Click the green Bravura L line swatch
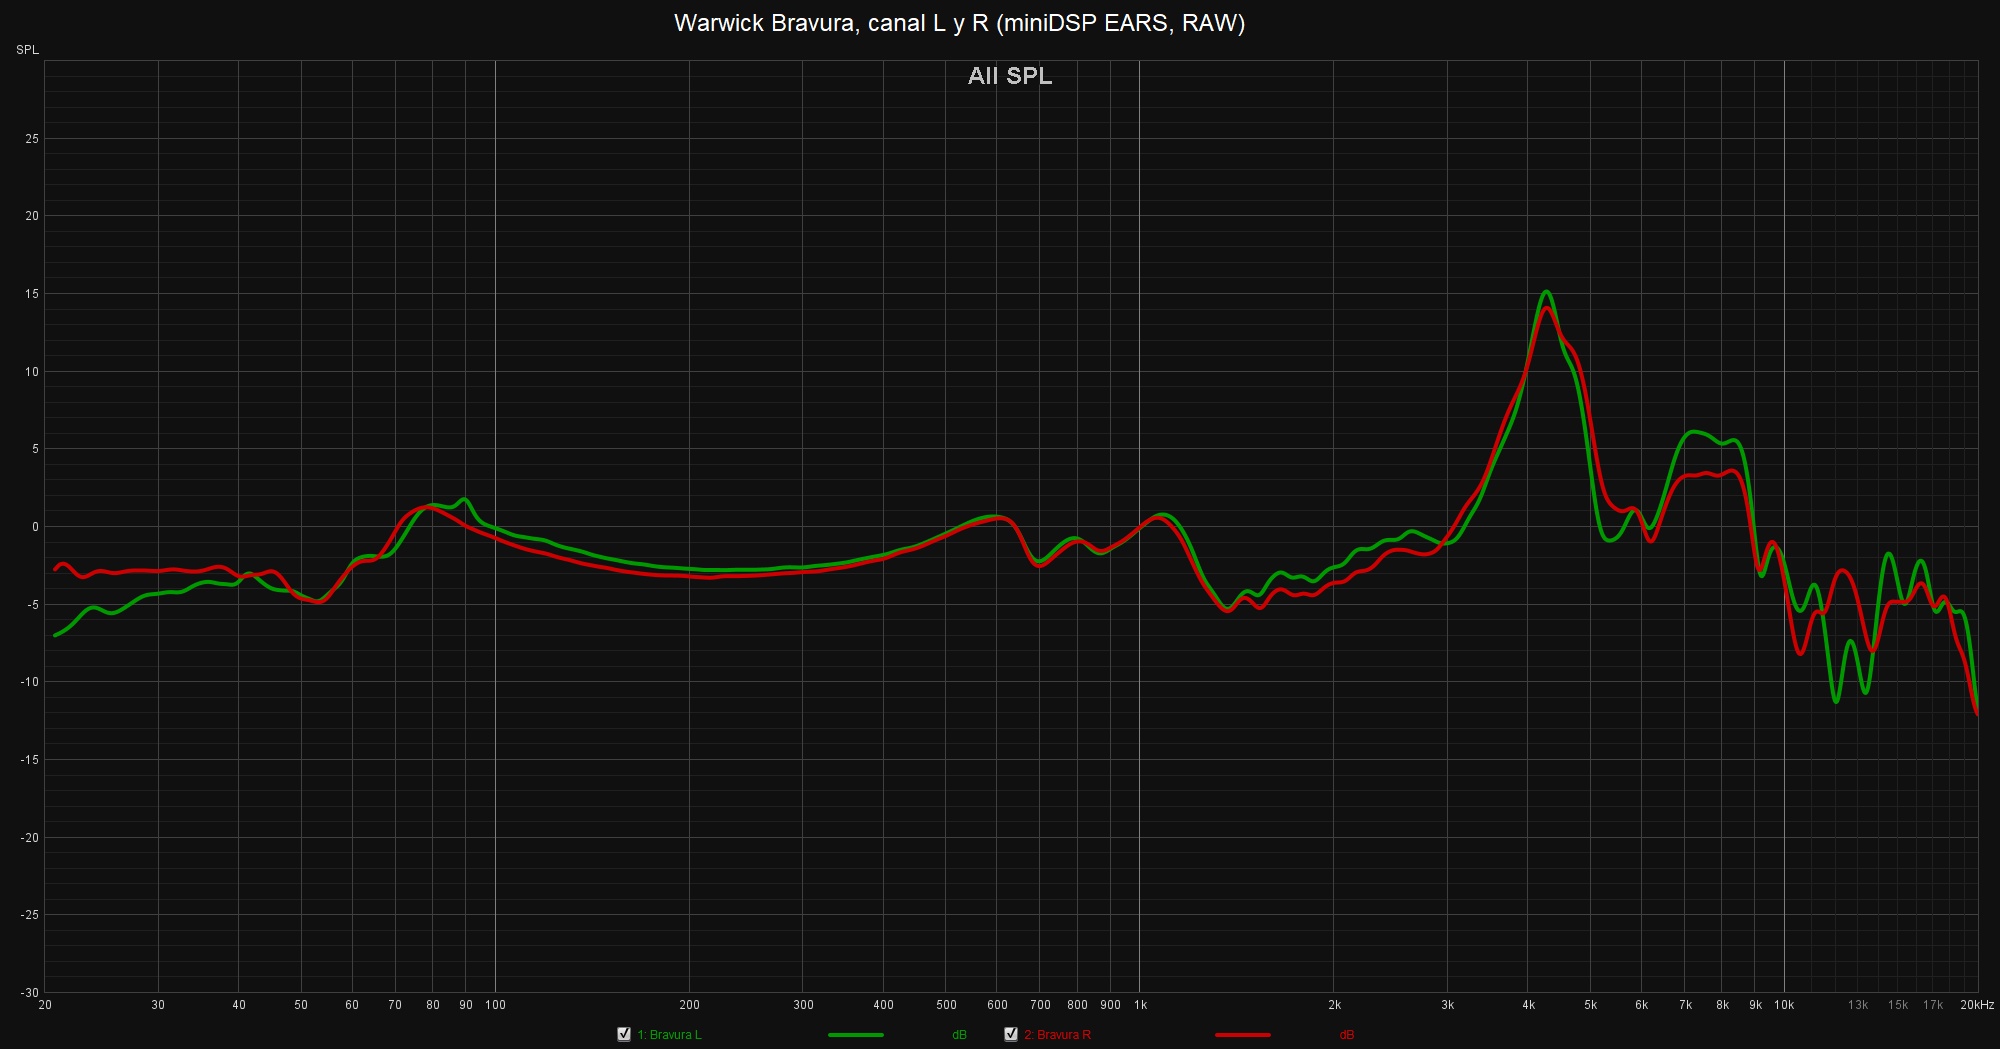 click(x=855, y=1035)
